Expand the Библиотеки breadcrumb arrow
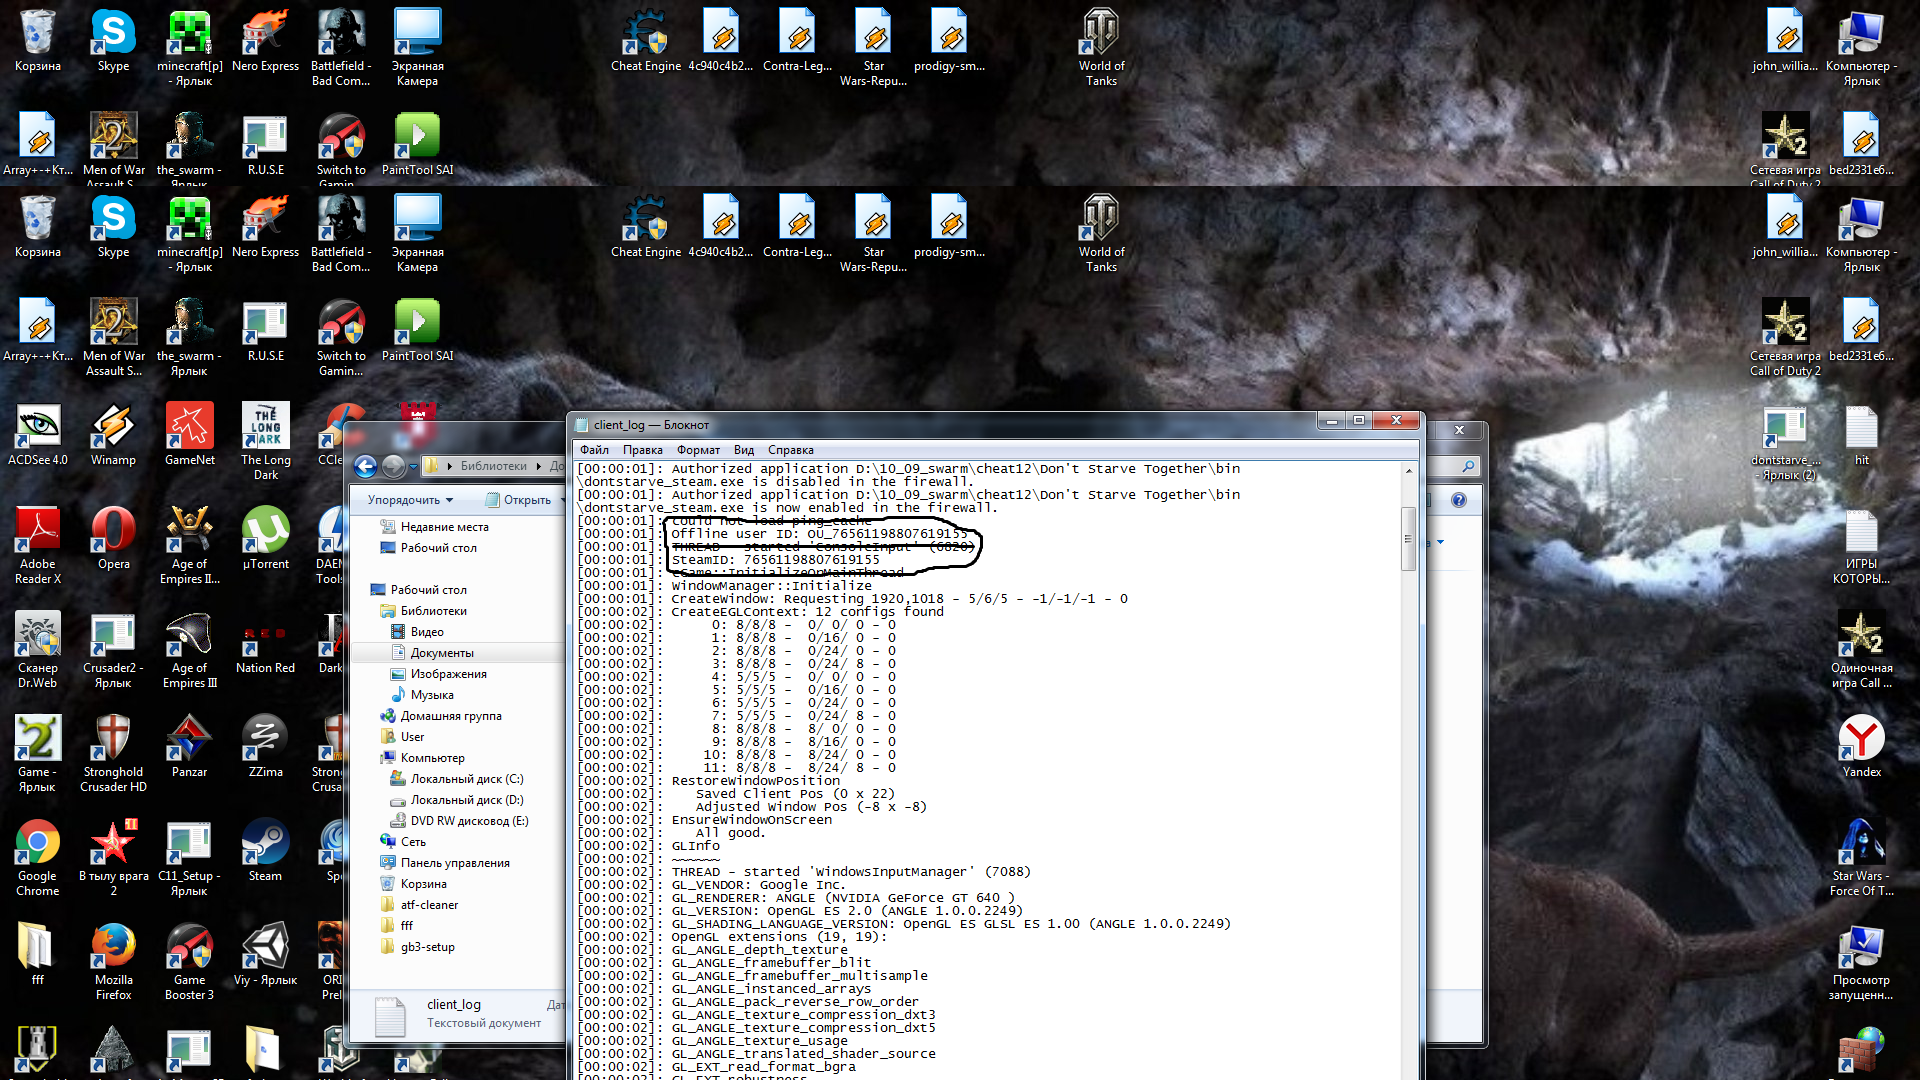Screen dimensions: 1920x1080 pyautogui.click(x=538, y=466)
